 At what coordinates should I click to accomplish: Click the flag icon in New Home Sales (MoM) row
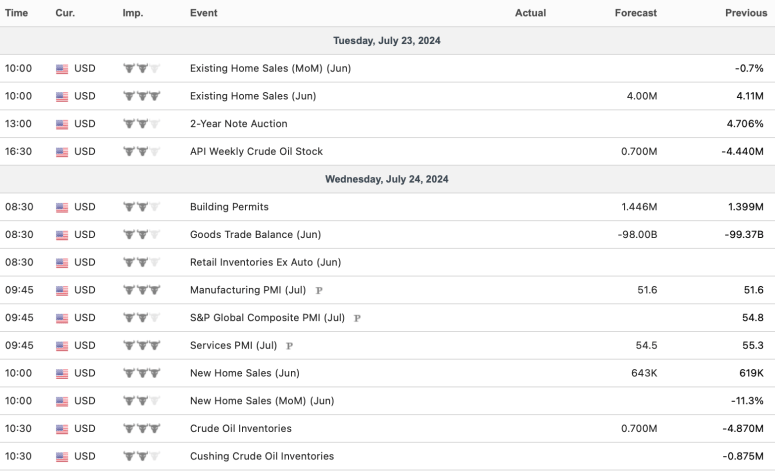tap(62, 401)
